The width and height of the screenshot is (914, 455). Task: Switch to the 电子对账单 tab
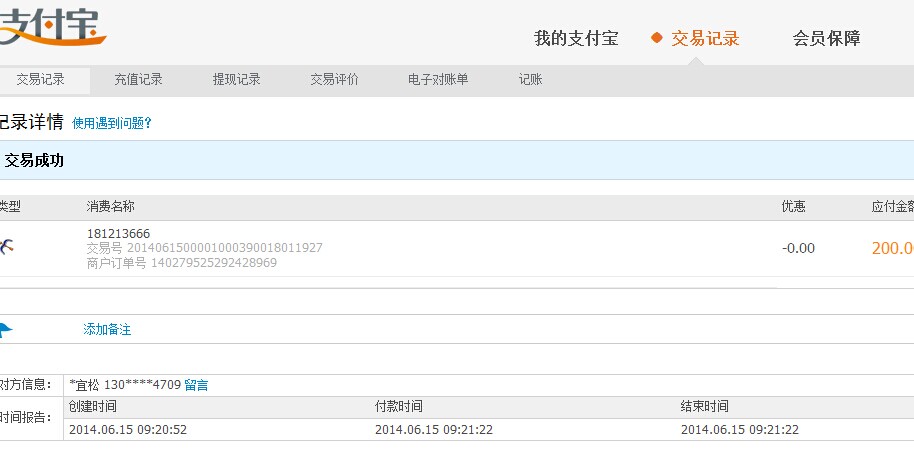coord(438,80)
